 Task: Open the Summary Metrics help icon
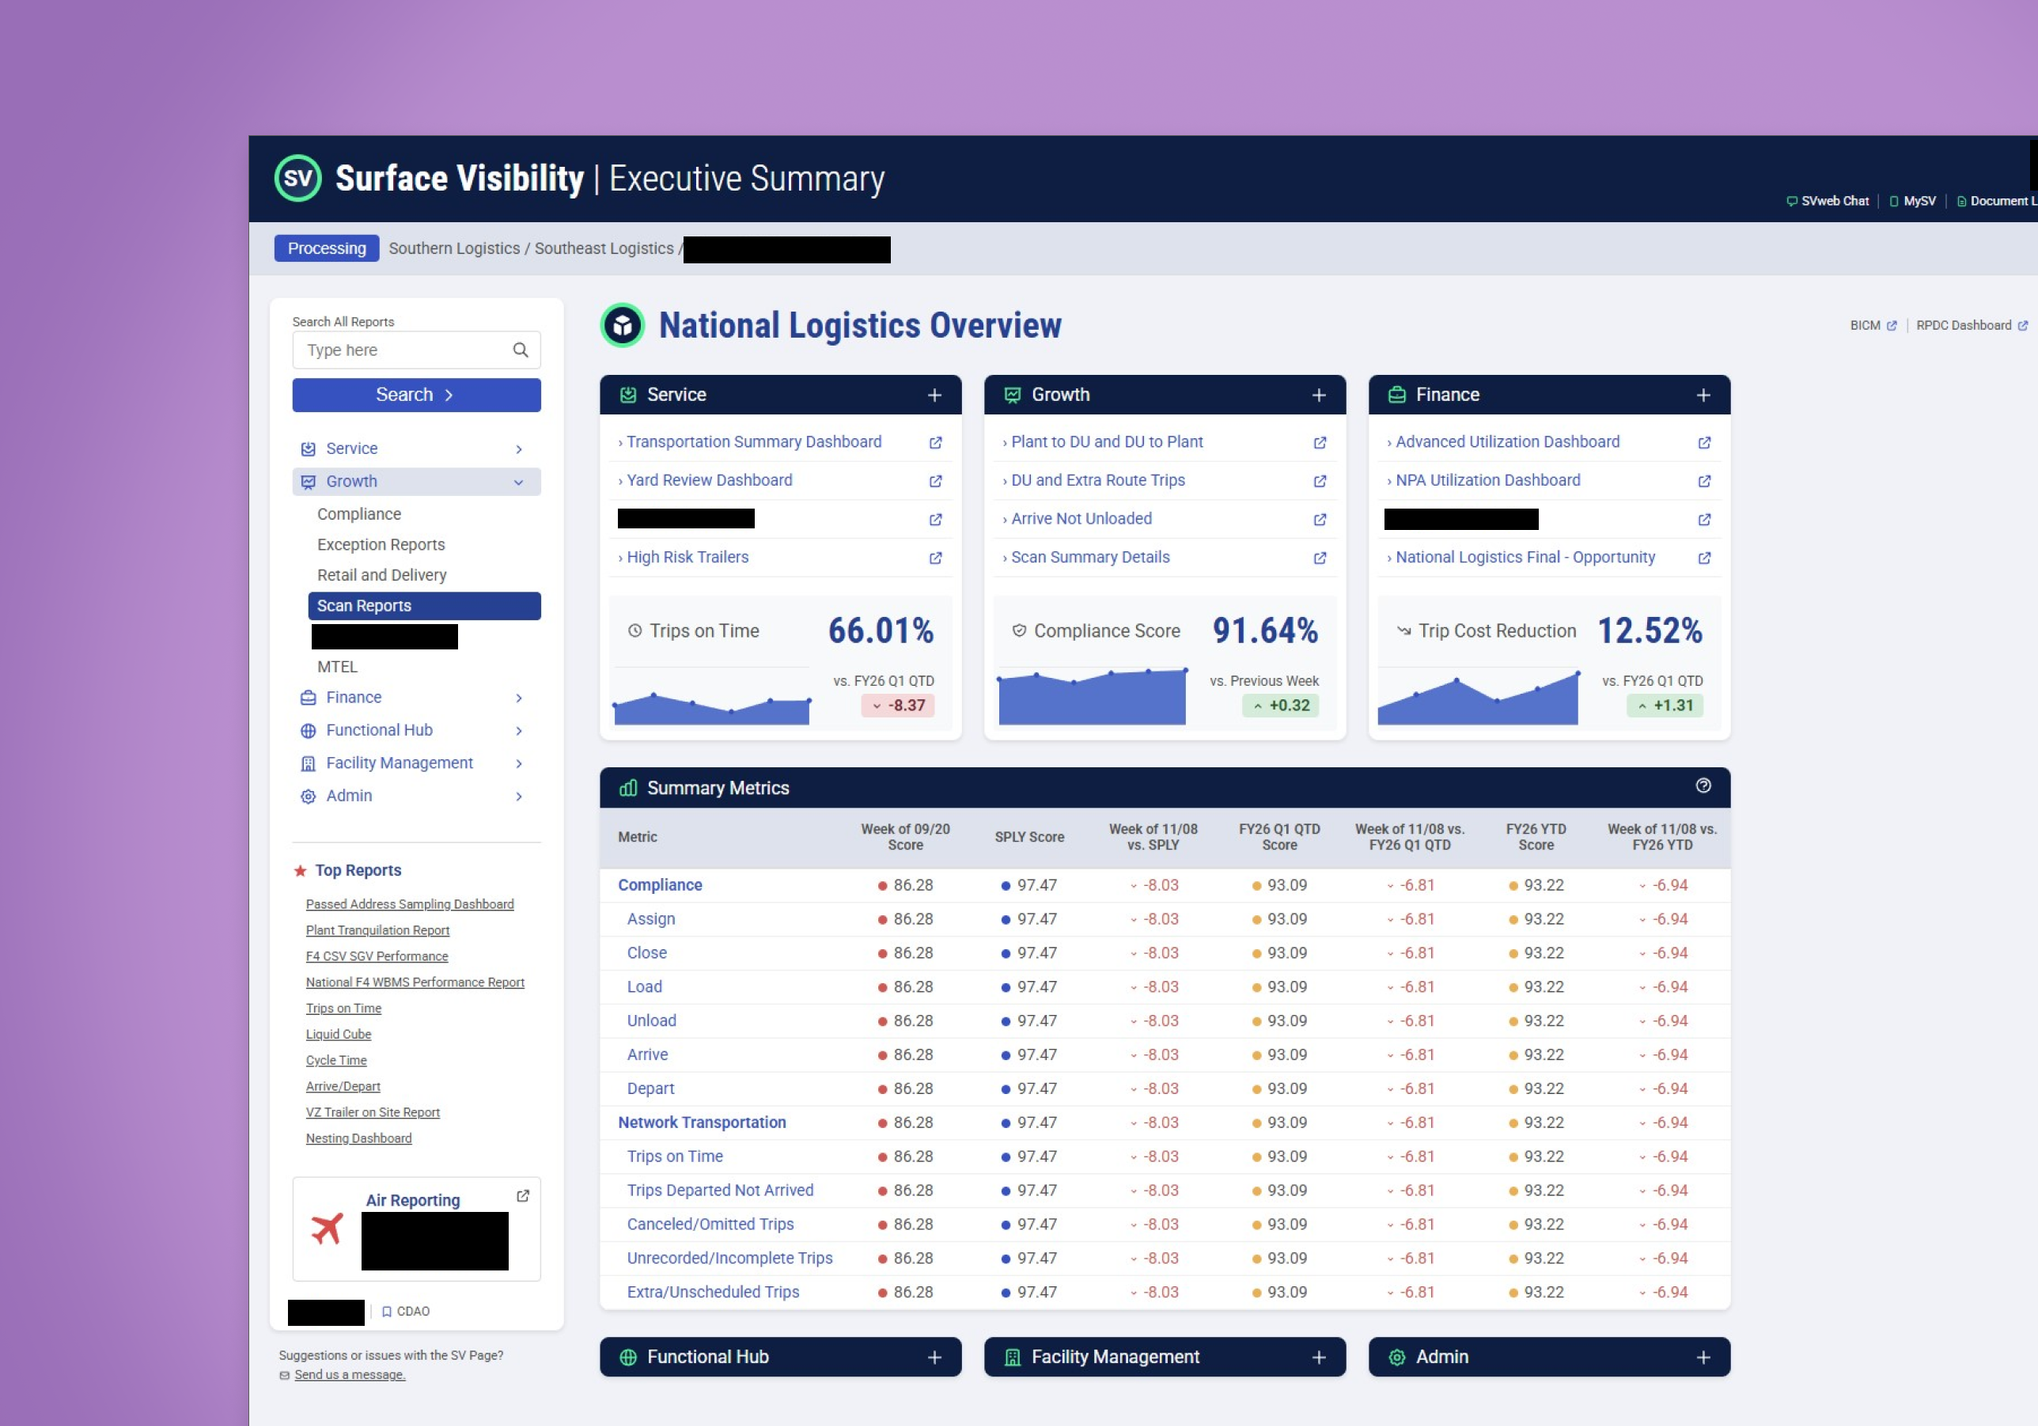point(1703,787)
